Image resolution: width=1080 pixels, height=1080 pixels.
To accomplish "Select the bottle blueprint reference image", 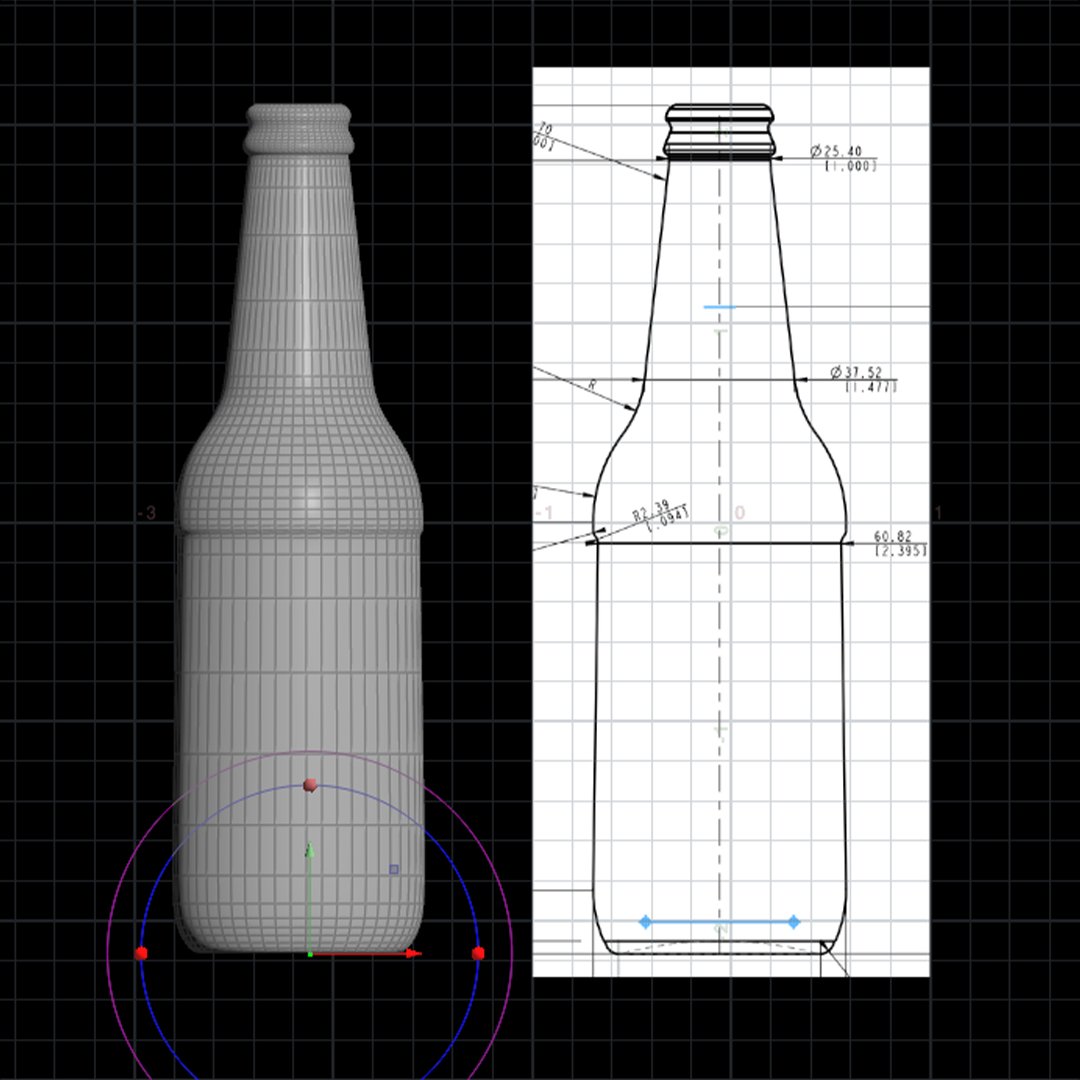I will tap(731, 521).
